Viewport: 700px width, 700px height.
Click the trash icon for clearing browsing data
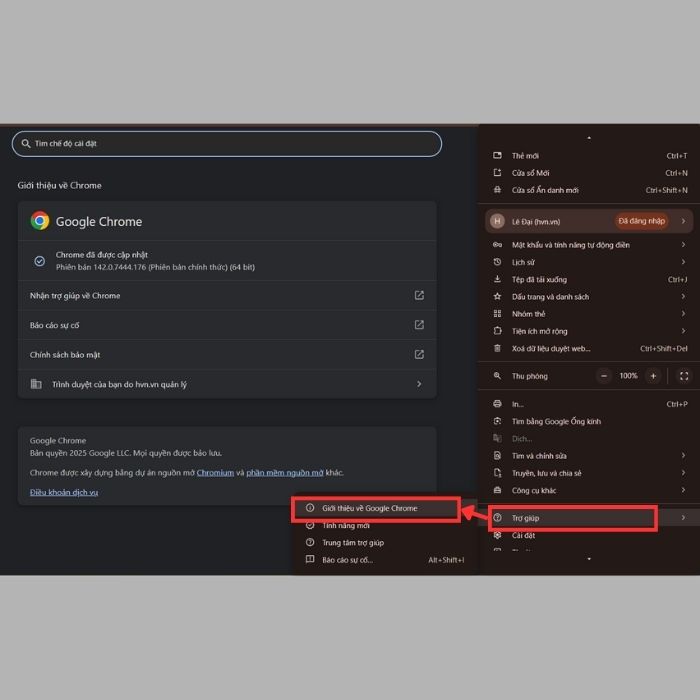click(x=497, y=348)
